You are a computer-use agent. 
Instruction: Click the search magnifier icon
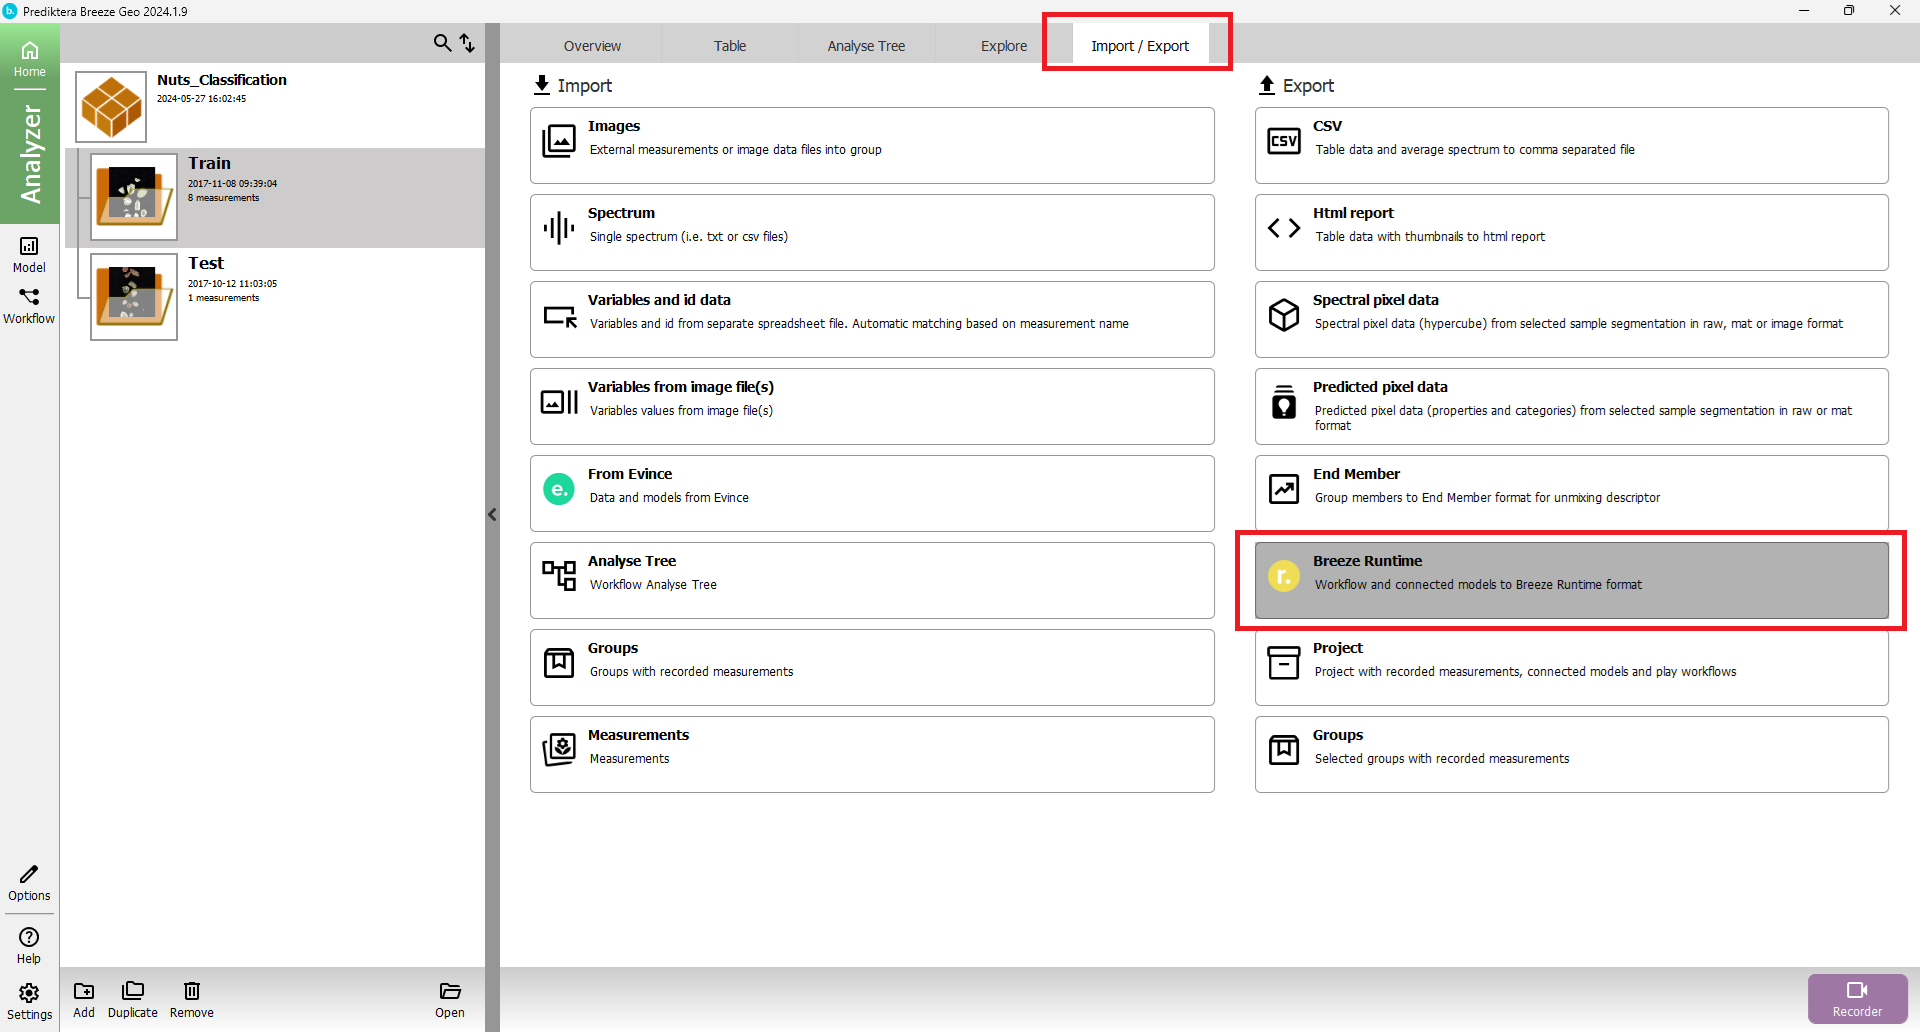pyautogui.click(x=441, y=43)
